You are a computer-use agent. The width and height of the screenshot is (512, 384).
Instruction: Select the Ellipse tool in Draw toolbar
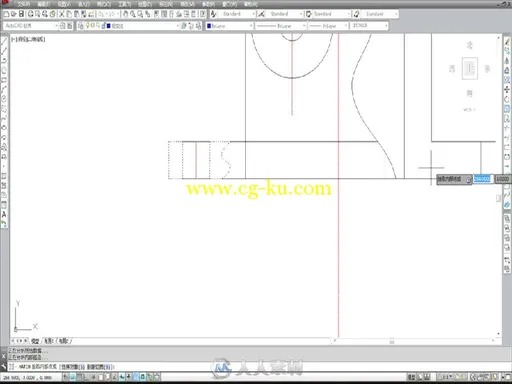(4, 128)
